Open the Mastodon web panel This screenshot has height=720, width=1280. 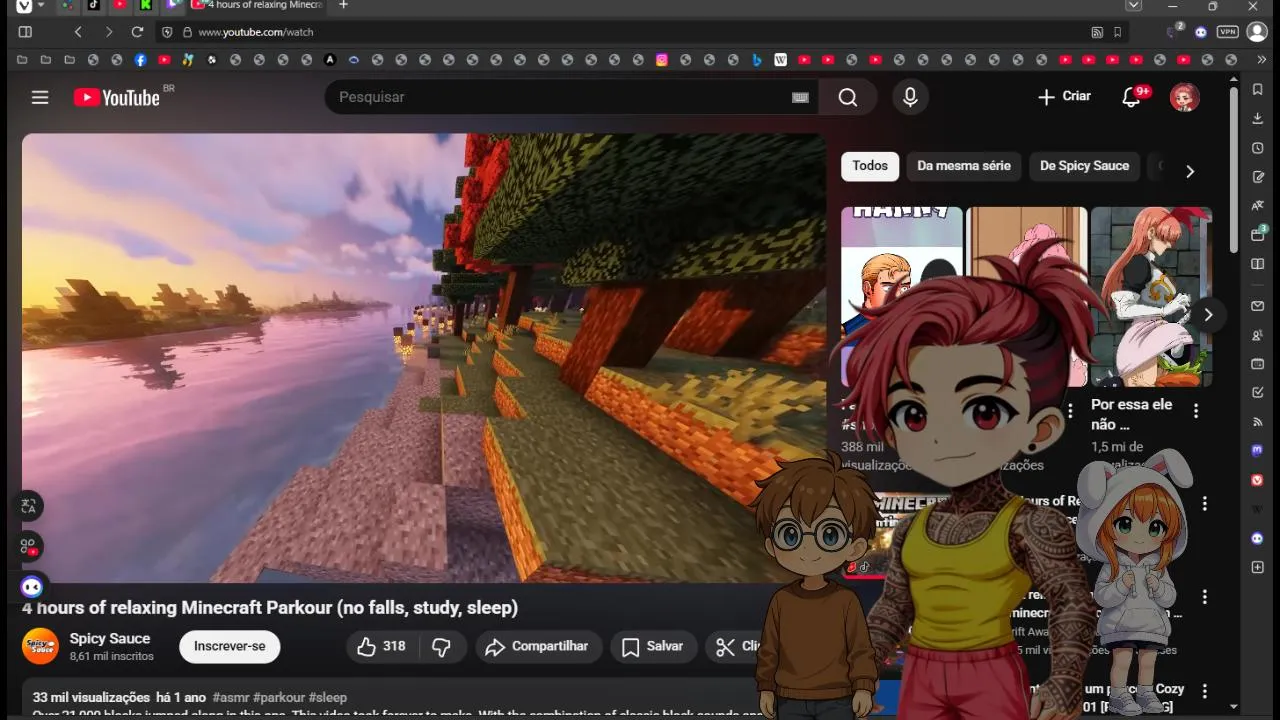tap(1258, 451)
